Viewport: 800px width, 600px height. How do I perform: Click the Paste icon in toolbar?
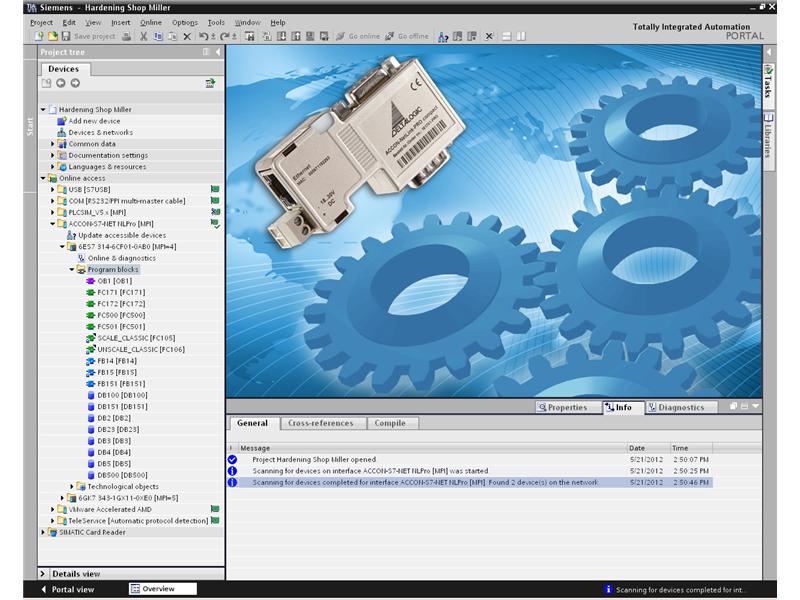pyautogui.click(x=172, y=36)
